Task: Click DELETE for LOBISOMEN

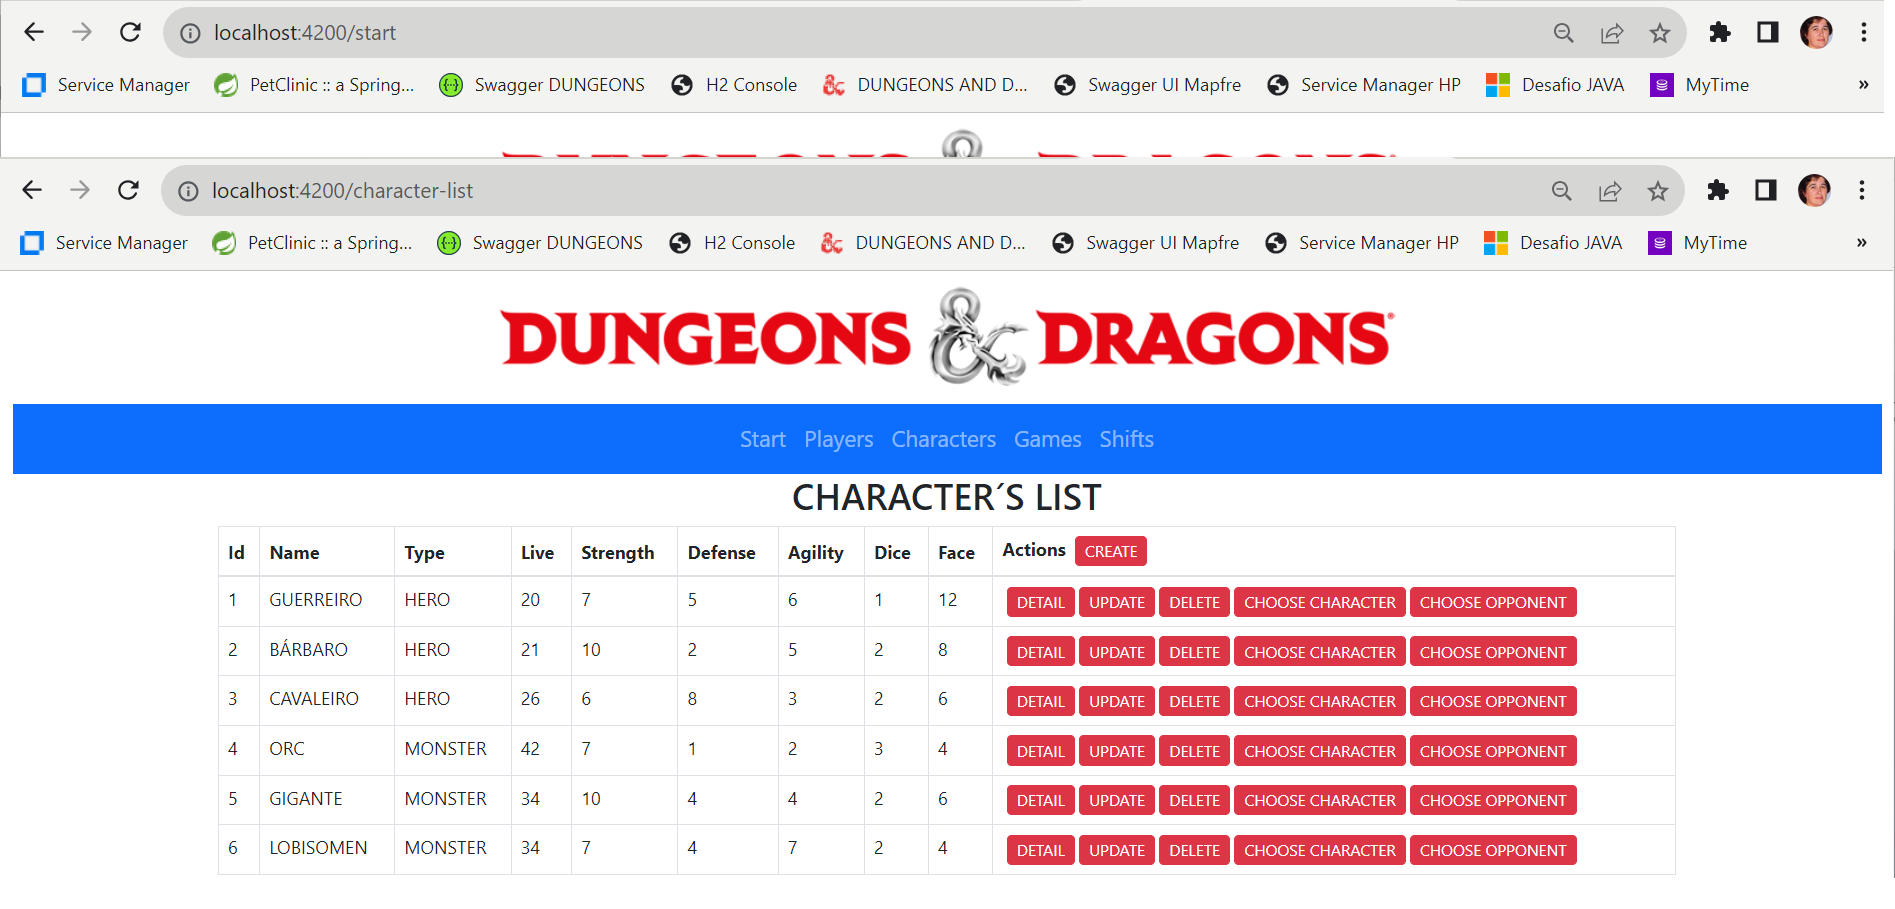Action: (x=1194, y=850)
